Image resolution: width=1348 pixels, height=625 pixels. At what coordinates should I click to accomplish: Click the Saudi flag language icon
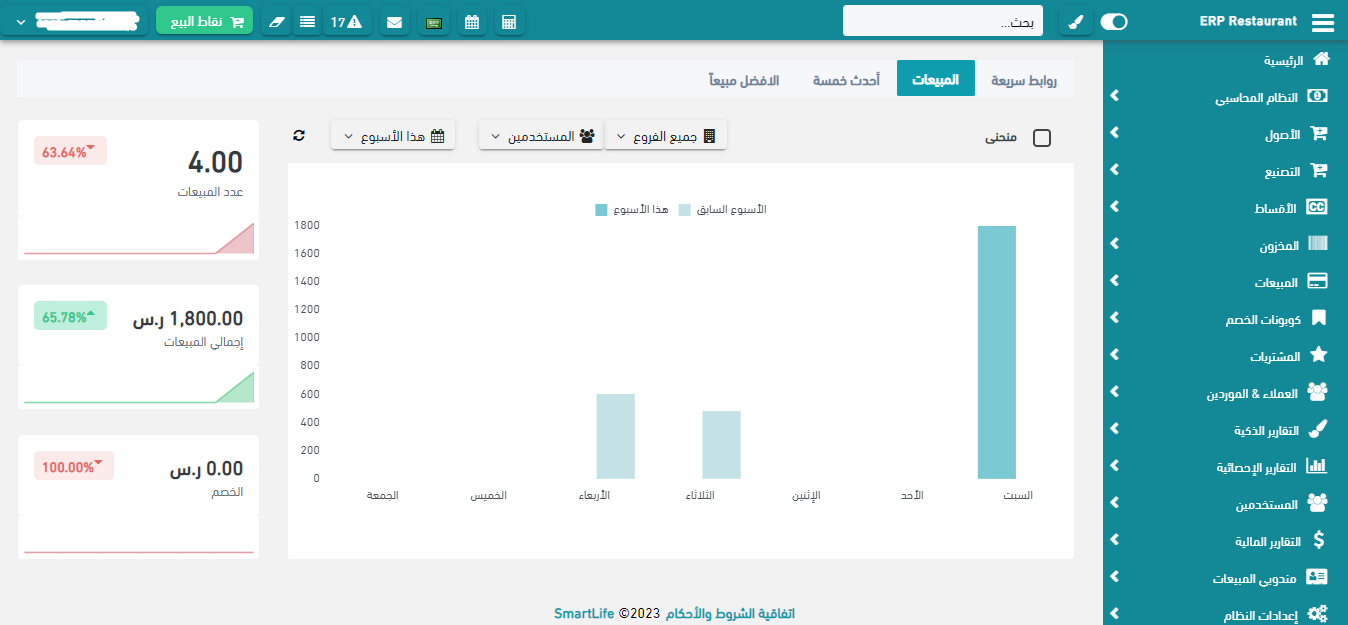tap(434, 21)
